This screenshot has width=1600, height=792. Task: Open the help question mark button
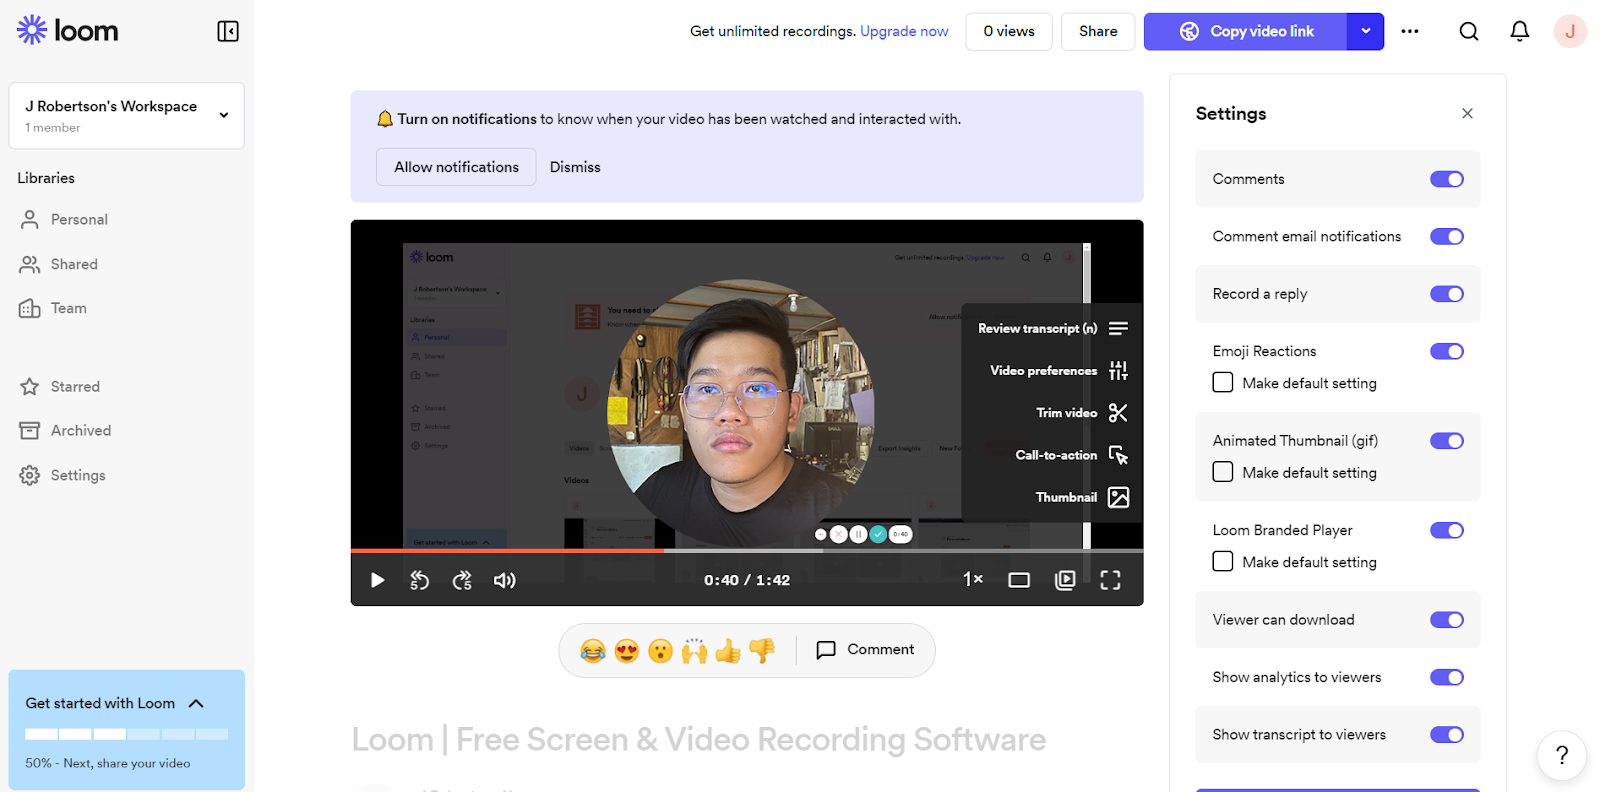pos(1562,755)
